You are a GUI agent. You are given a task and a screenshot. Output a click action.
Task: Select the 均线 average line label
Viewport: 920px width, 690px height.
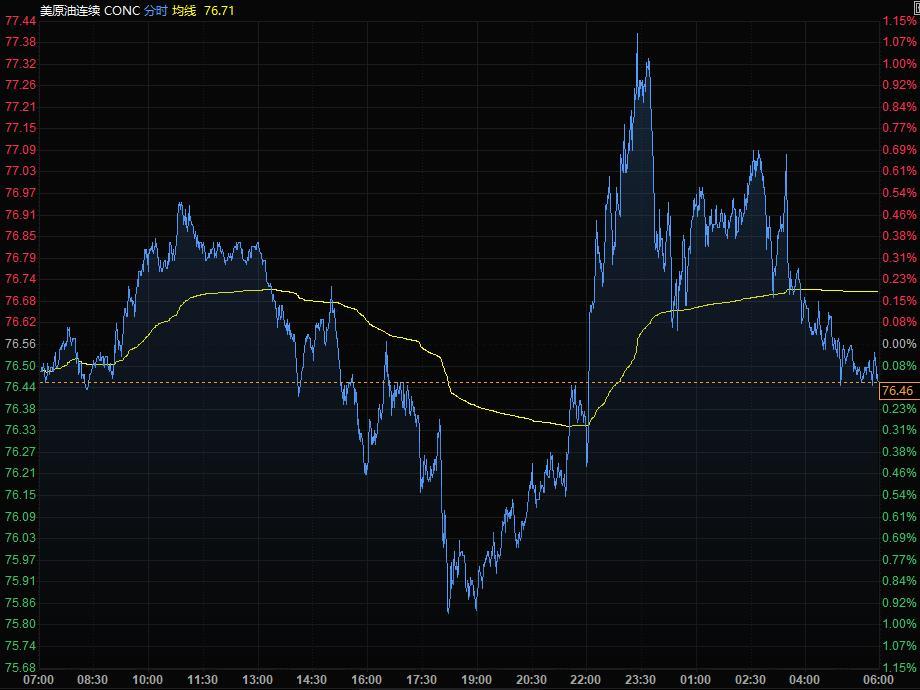pyautogui.click(x=184, y=10)
